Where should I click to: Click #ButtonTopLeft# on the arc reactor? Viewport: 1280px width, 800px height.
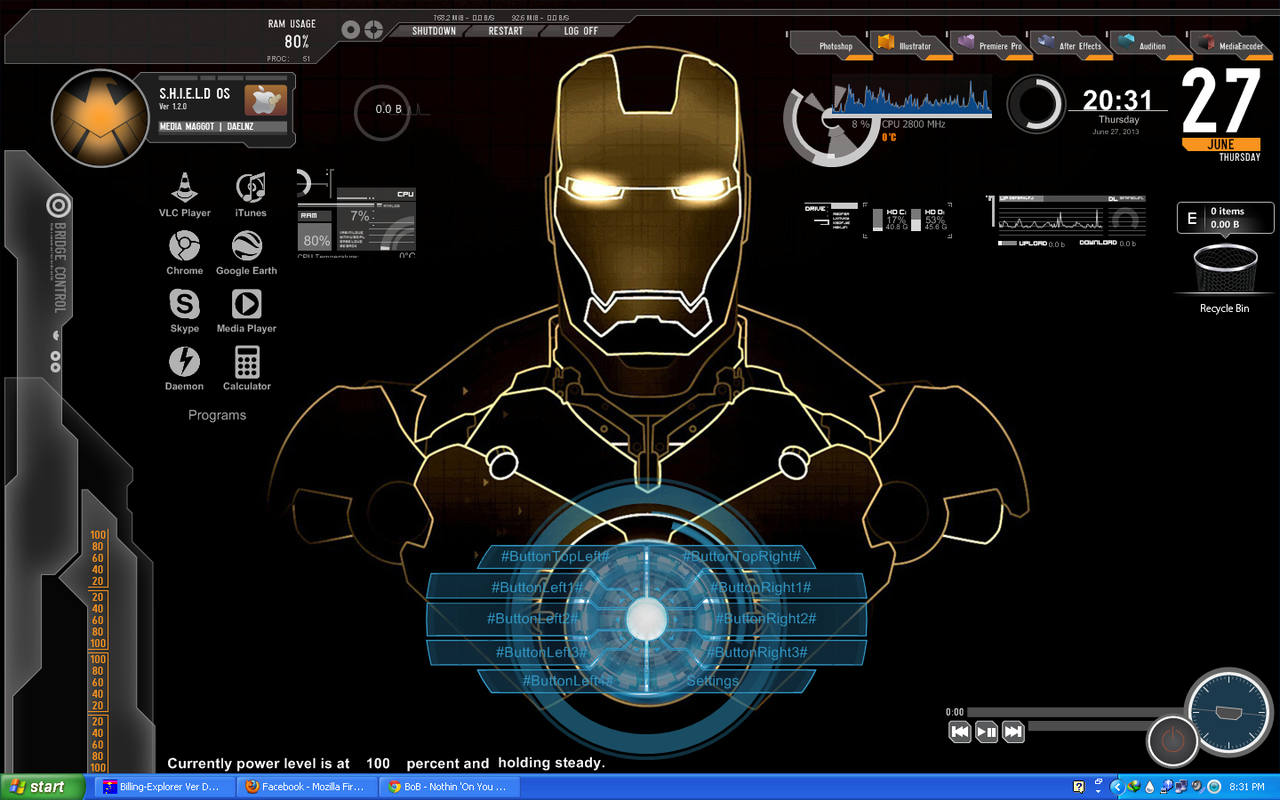click(x=555, y=556)
